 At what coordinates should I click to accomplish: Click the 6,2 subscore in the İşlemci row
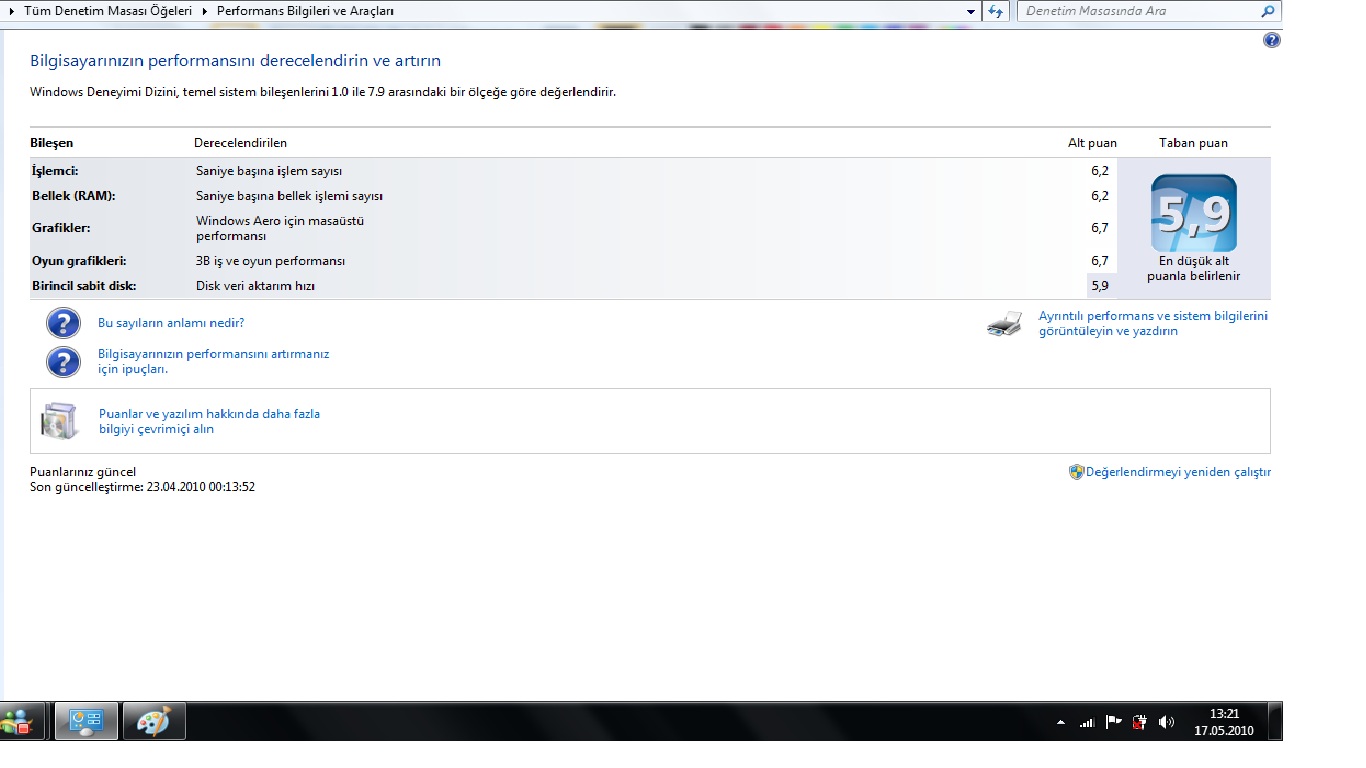pyautogui.click(x=1100, y=171)
